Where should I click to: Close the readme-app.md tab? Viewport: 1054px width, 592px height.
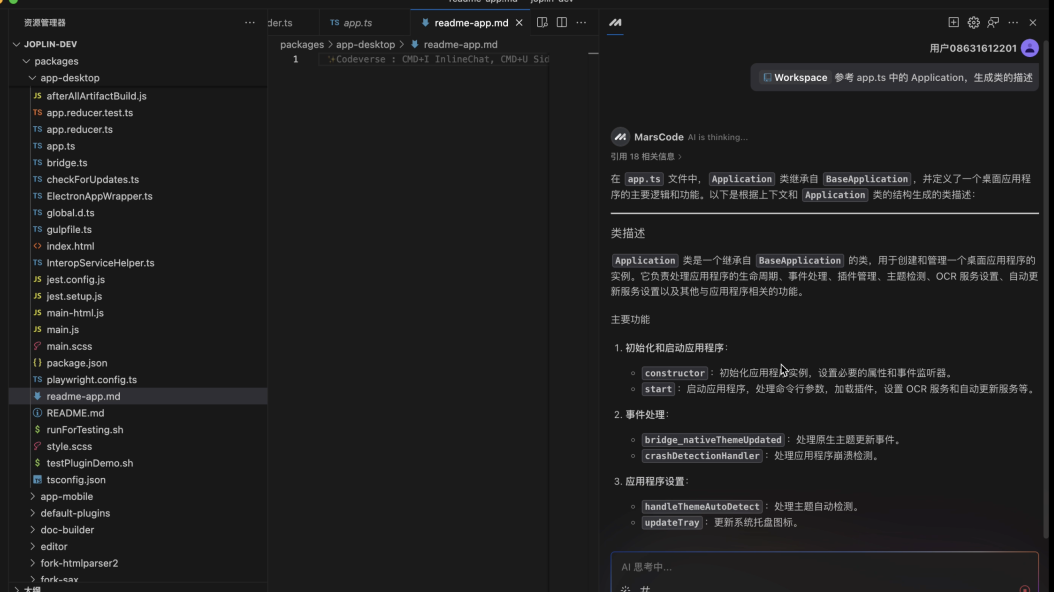[x=518, y=22]
